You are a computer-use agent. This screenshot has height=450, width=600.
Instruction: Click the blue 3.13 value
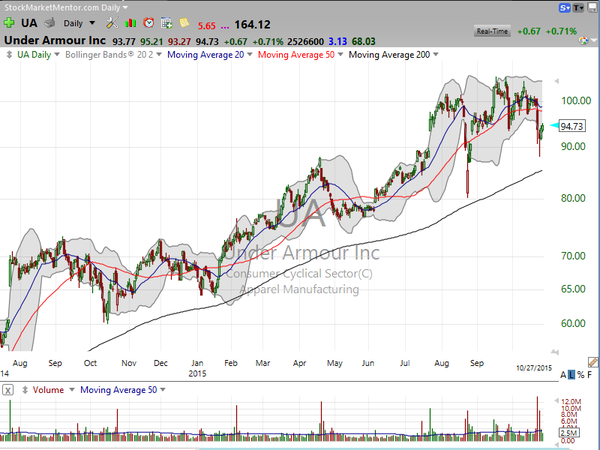[x=338, y=41]
